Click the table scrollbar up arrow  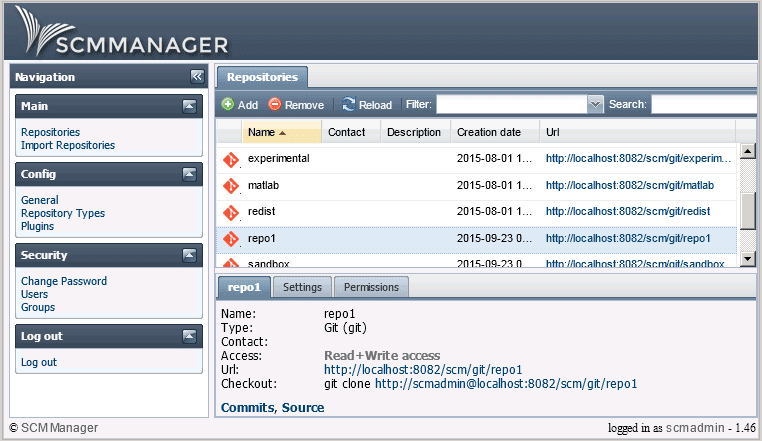coord(747,151)
